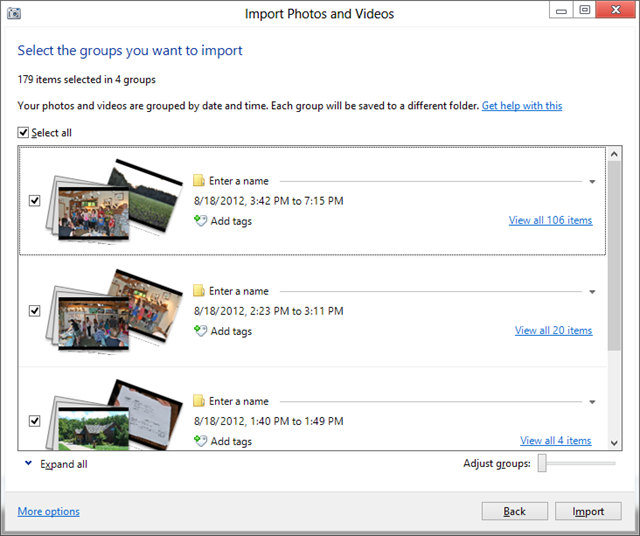This screenshot has width=640, height=536.
Task: Go Back to the previous step
Action: (514, 511)
